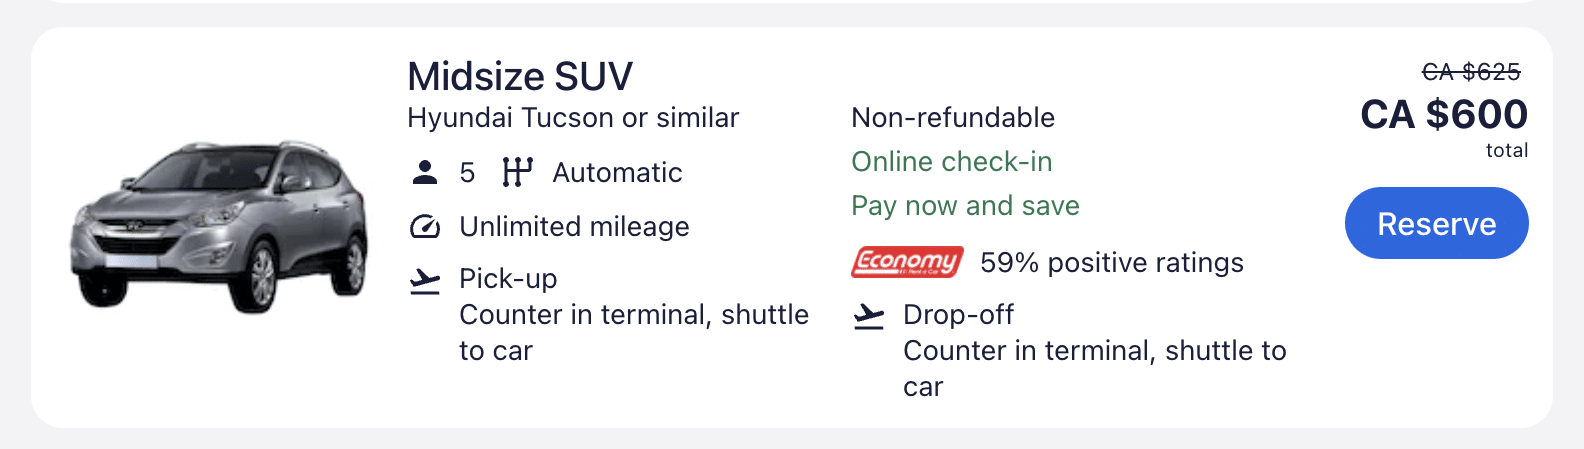Click the Hyundai Tucson or similar subtitle
The width and height of the screenshot is (1584, 449).
[x=573, y=118]
